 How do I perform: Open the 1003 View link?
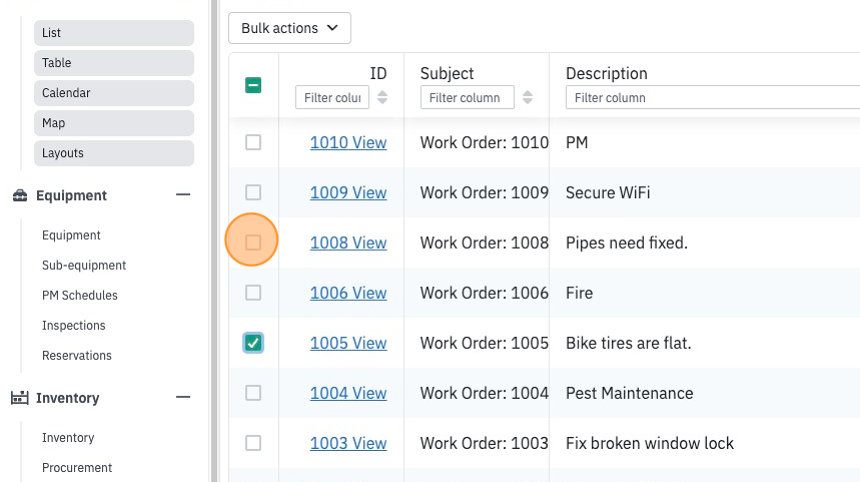[x=348, y=443]
